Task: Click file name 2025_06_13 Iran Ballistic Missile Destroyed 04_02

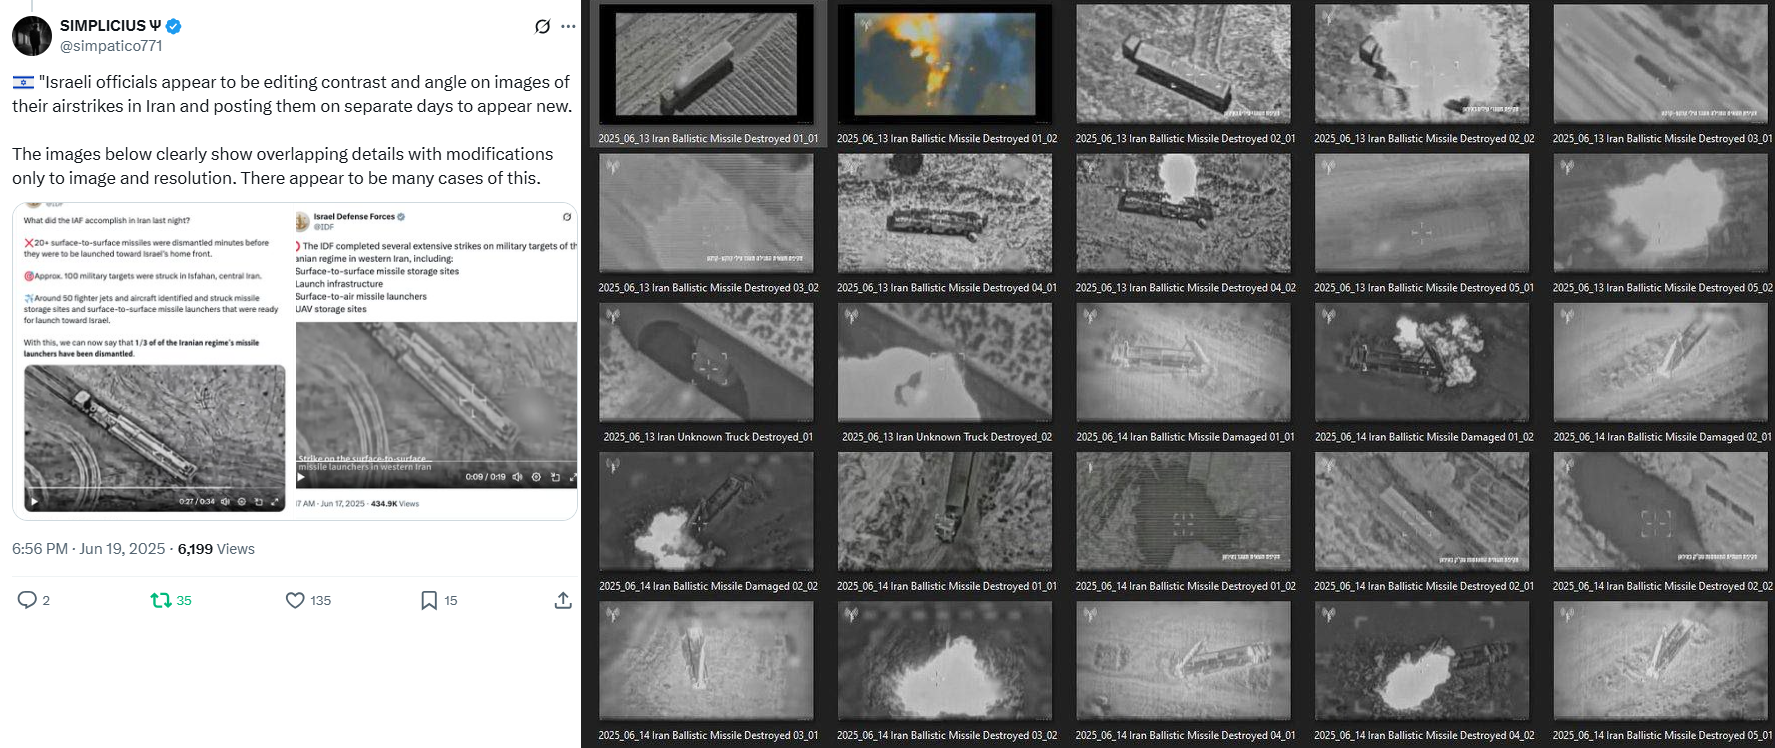Action: 1185,288
